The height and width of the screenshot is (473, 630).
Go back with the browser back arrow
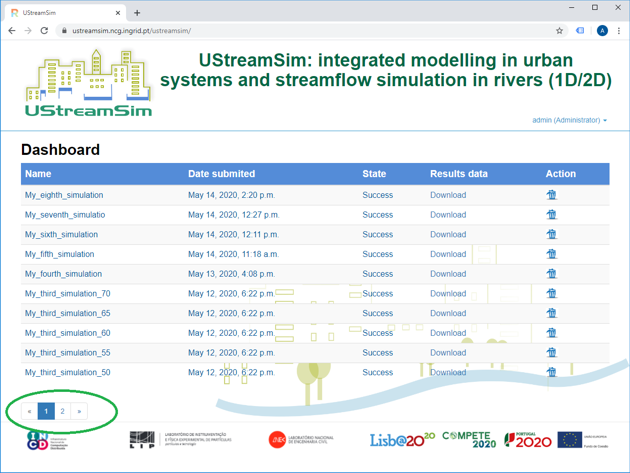tap(12, 31)
